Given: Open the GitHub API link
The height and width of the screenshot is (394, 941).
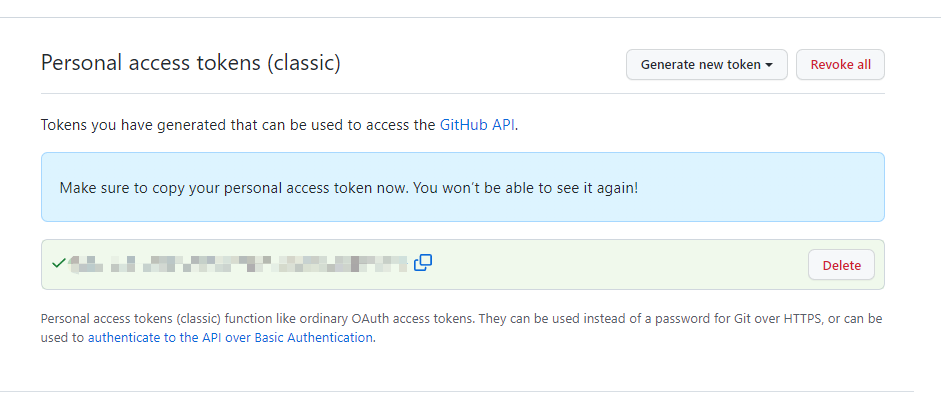Looking at the screenshot, I should point(477,125).
